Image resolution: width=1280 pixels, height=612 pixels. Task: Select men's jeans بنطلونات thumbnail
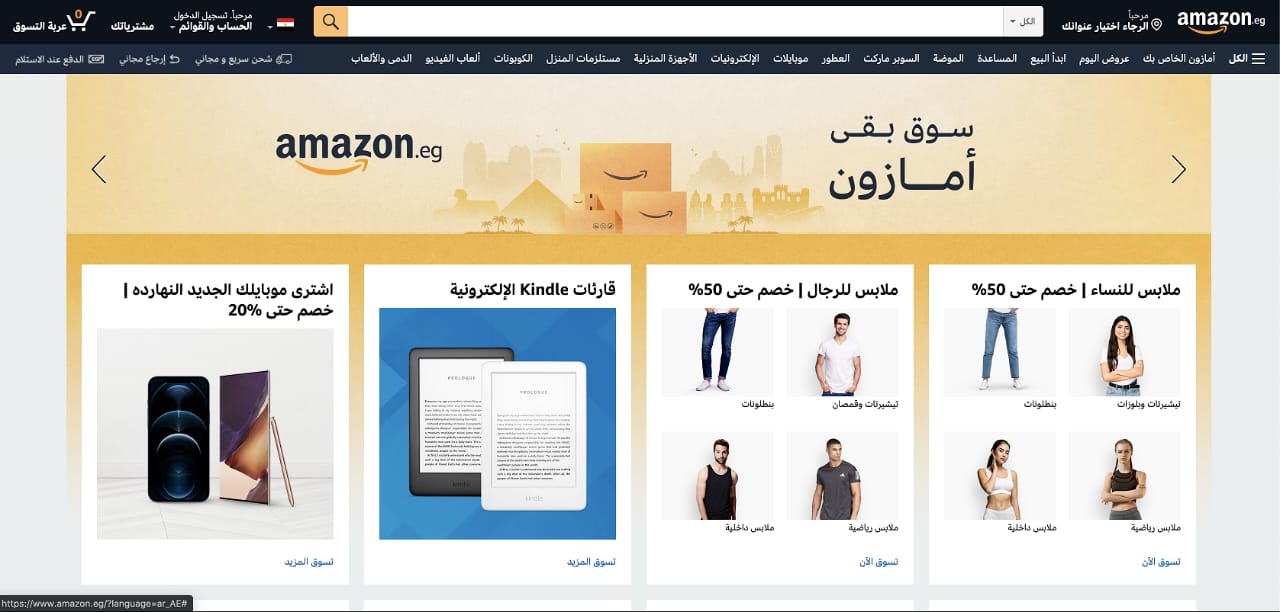pos(718,351)
